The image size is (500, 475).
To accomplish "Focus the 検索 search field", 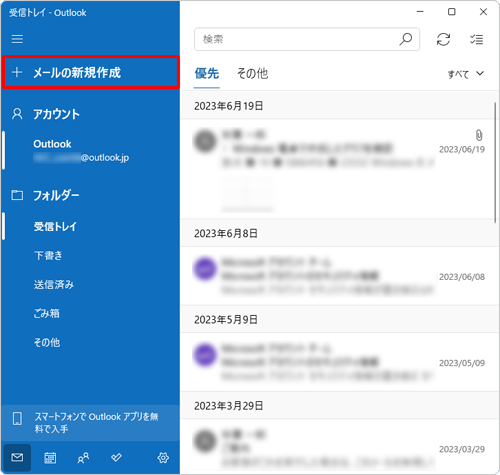I will point(307,39).
